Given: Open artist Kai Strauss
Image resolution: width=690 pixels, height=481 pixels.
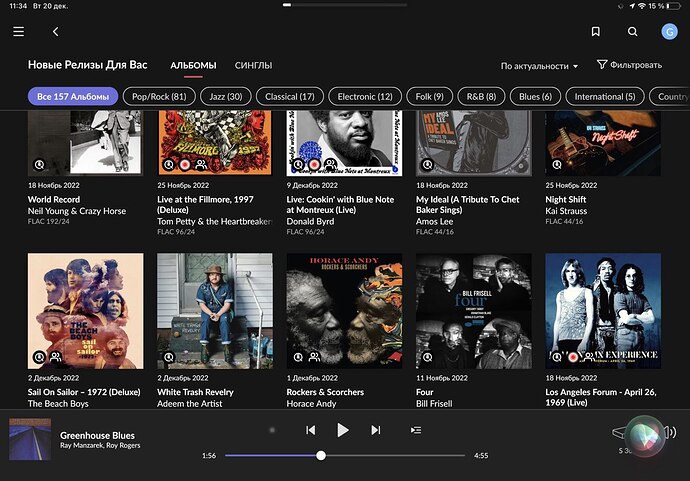Looking at the screenshot, I should tap(566, 211).
